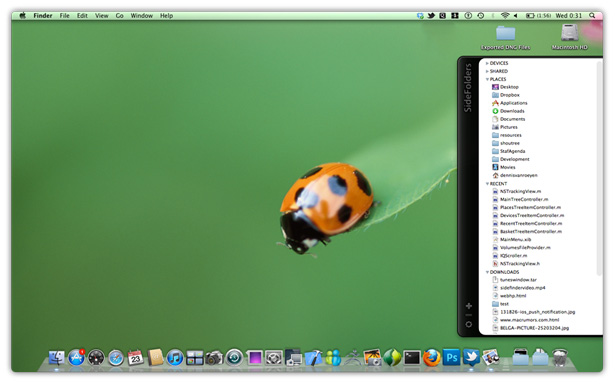Launch App Store from the Dock
Viewport: 615px width, 387px height.
tap(76, 358)
